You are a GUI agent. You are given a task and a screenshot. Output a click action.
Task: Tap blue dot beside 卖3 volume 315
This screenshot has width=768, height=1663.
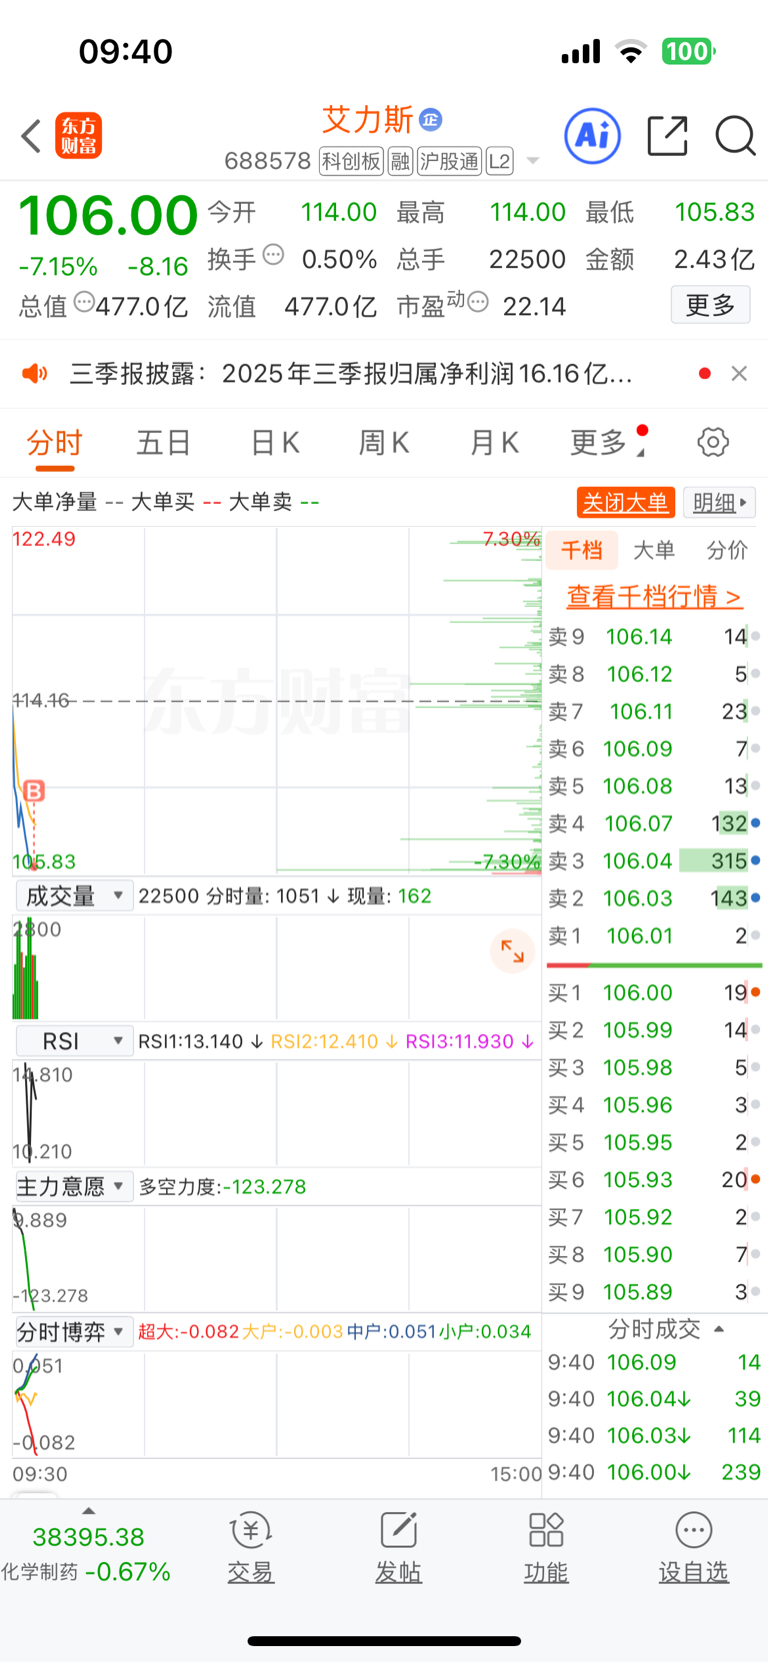click(x=755, y=861)
